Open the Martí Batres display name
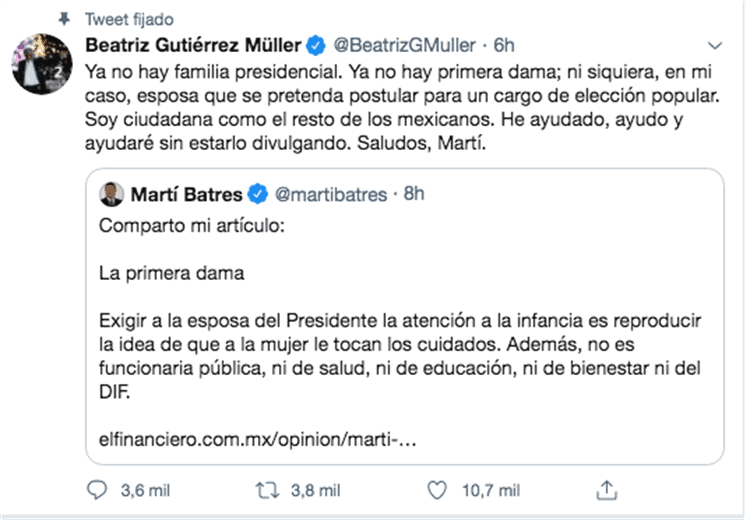The height and width of the screenshot is (520, 750). pyautogui.click(x=188, y=193)
